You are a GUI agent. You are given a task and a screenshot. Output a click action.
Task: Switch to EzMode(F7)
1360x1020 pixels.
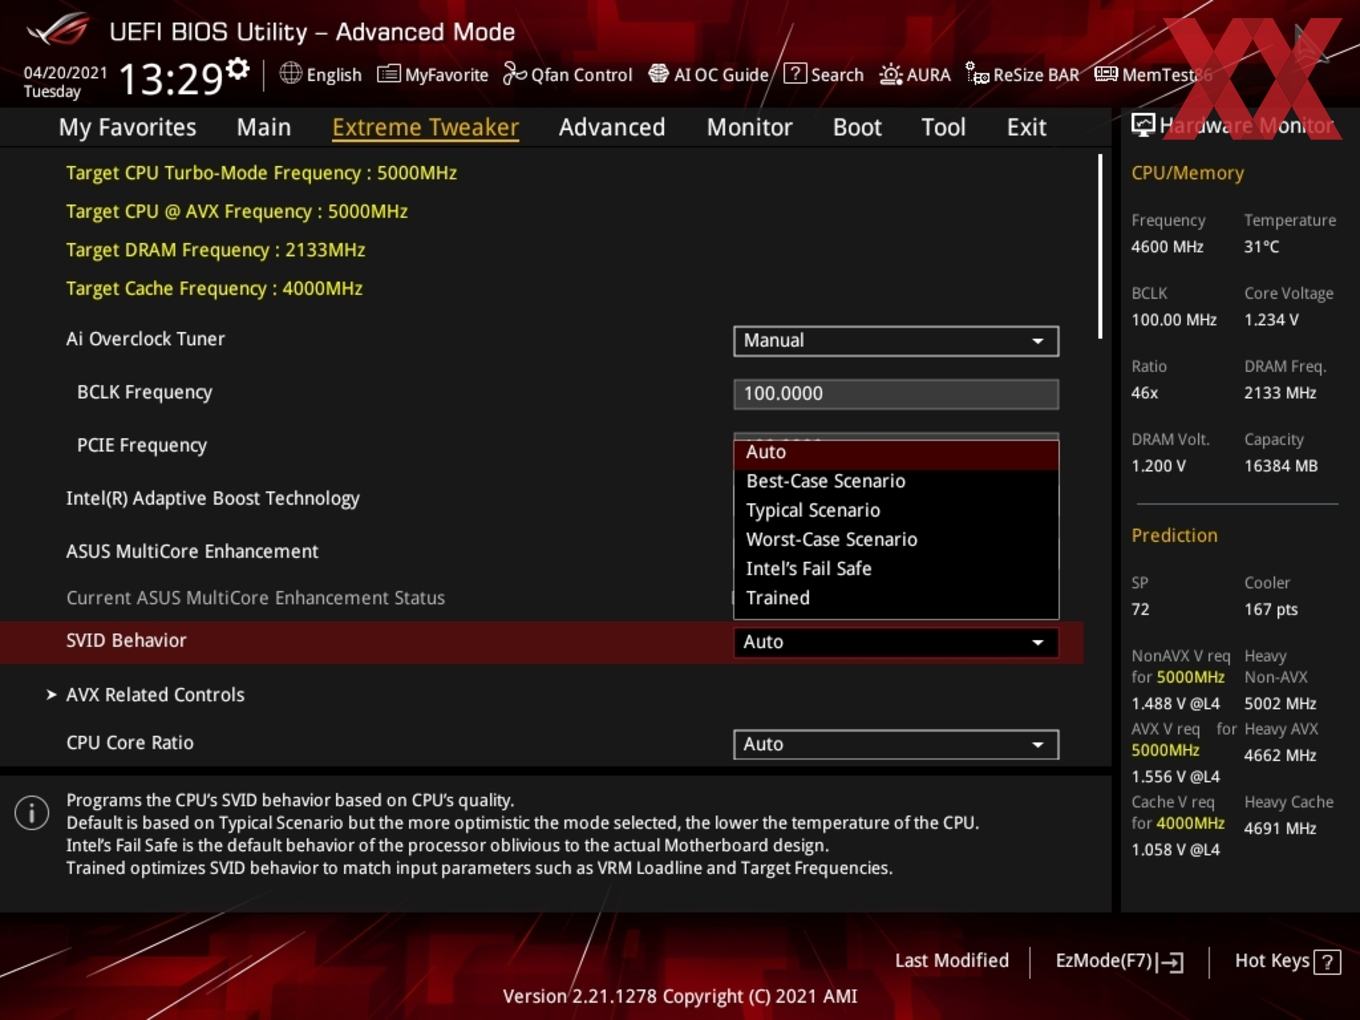coord(1120,961)
